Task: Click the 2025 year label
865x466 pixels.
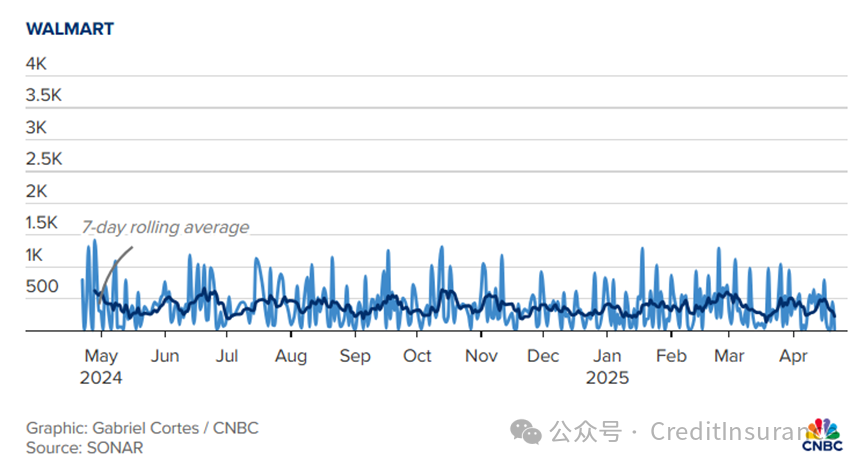Action: [x=607, y=378]
